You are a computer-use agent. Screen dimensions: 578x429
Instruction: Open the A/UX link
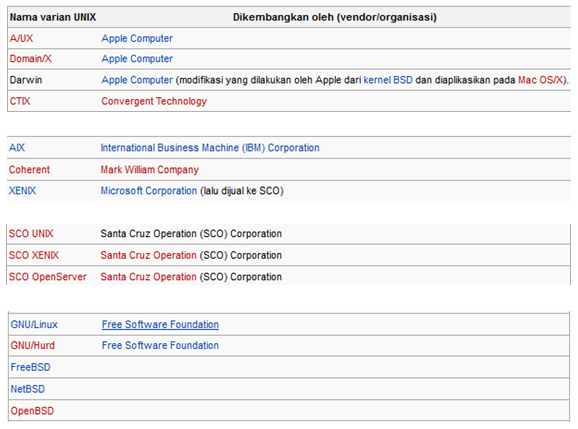point(21,38)
